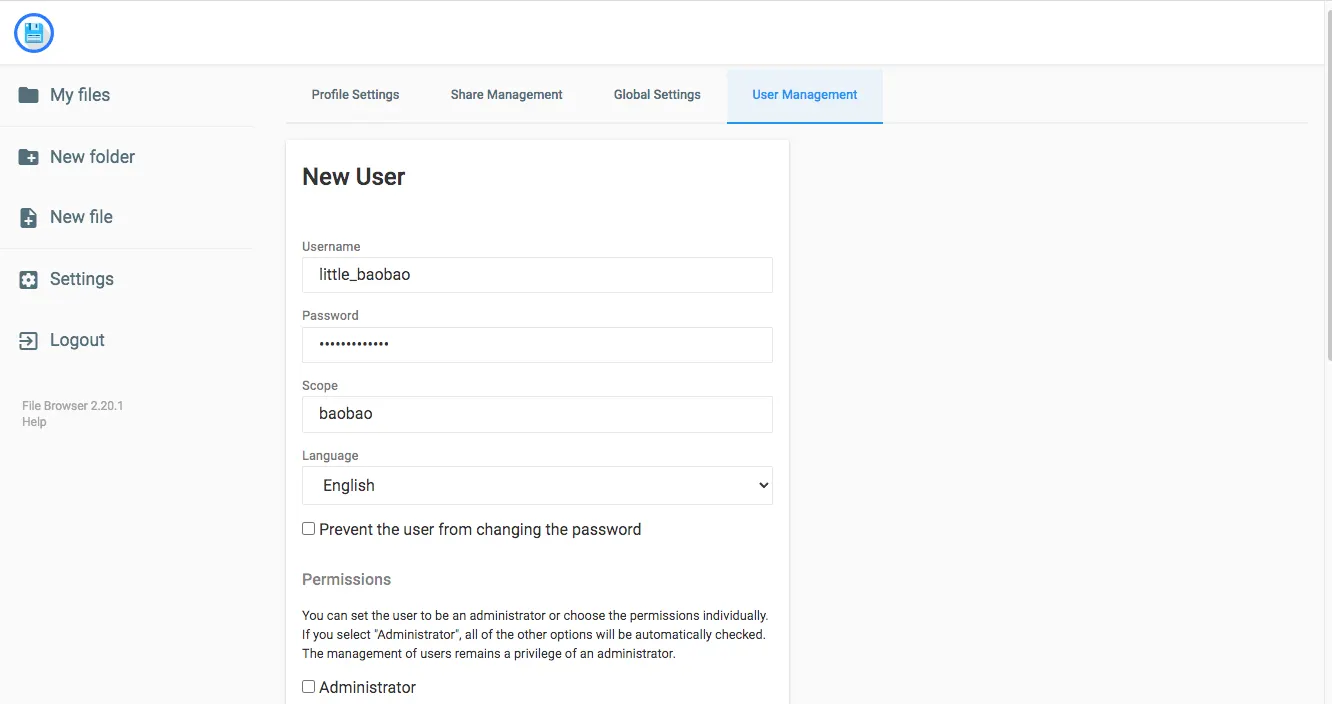Click the My files folder icon
The width and height of the screenshot is (1332, 704).
point(29,95)
